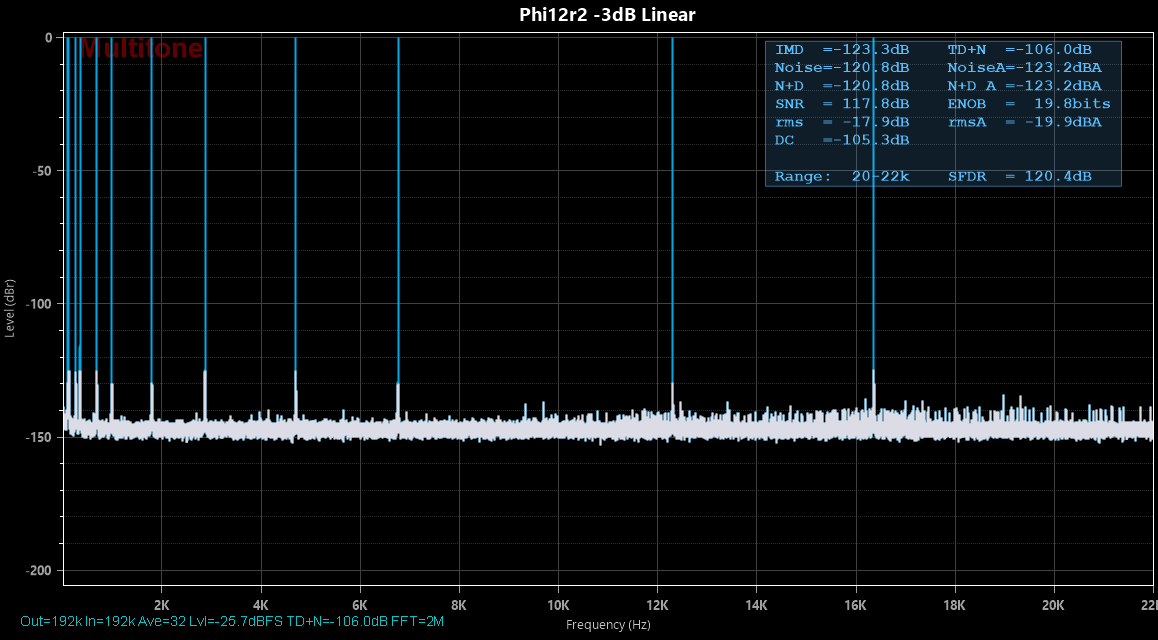
Task: Click the Out=192k status entry
Action: click(x=51, y=622)
